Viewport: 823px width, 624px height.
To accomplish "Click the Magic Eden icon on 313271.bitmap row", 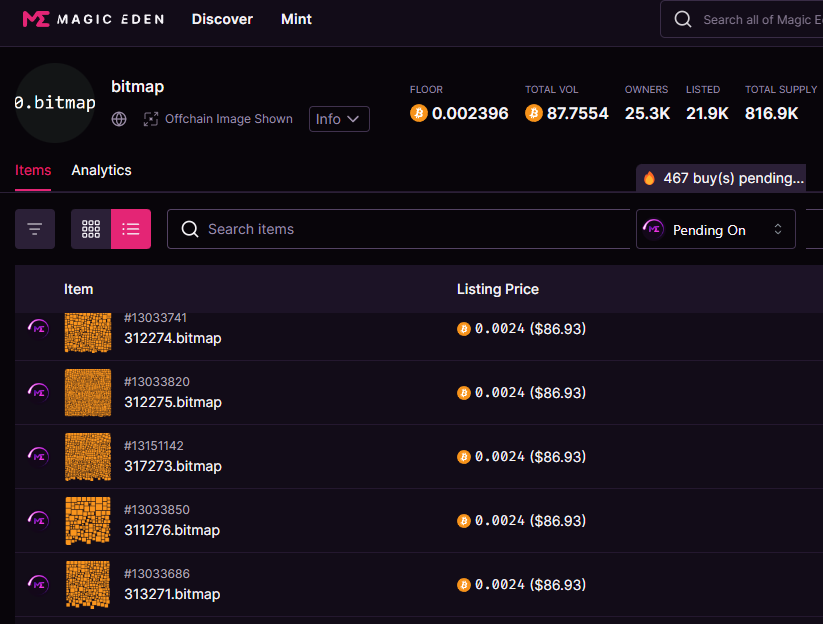I will [x=38, y=585].
